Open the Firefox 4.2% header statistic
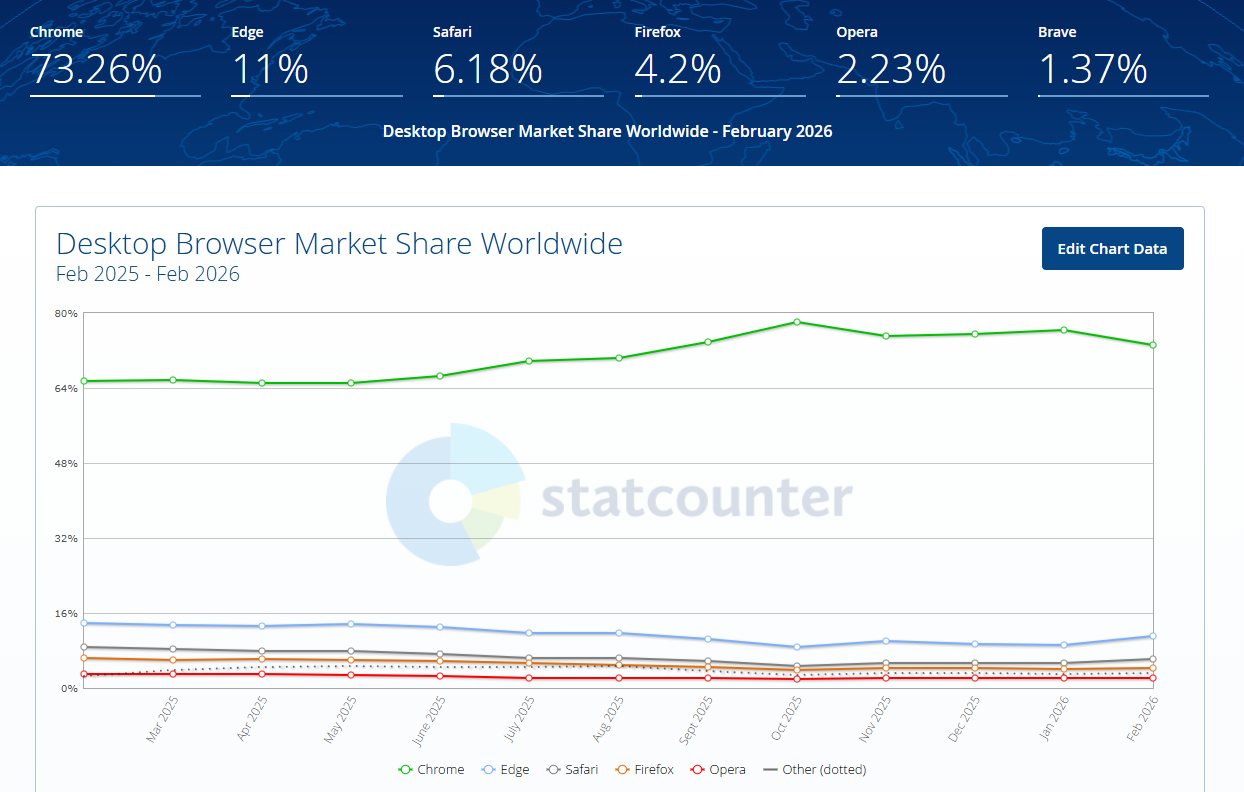Viewport: 1244px width, 792px height. coord(678,69)
